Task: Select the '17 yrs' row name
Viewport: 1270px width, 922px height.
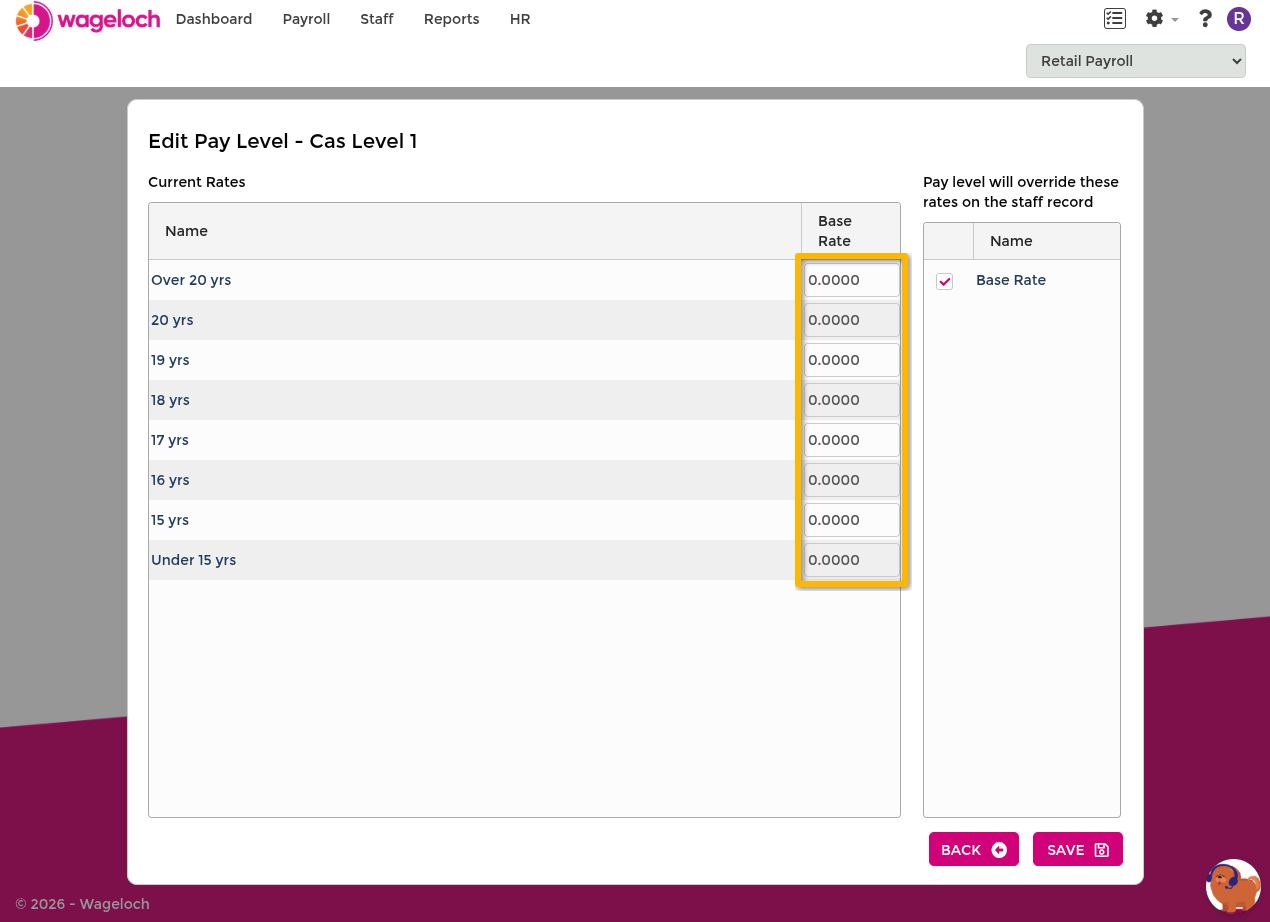Action: click(x=170, y=440)
